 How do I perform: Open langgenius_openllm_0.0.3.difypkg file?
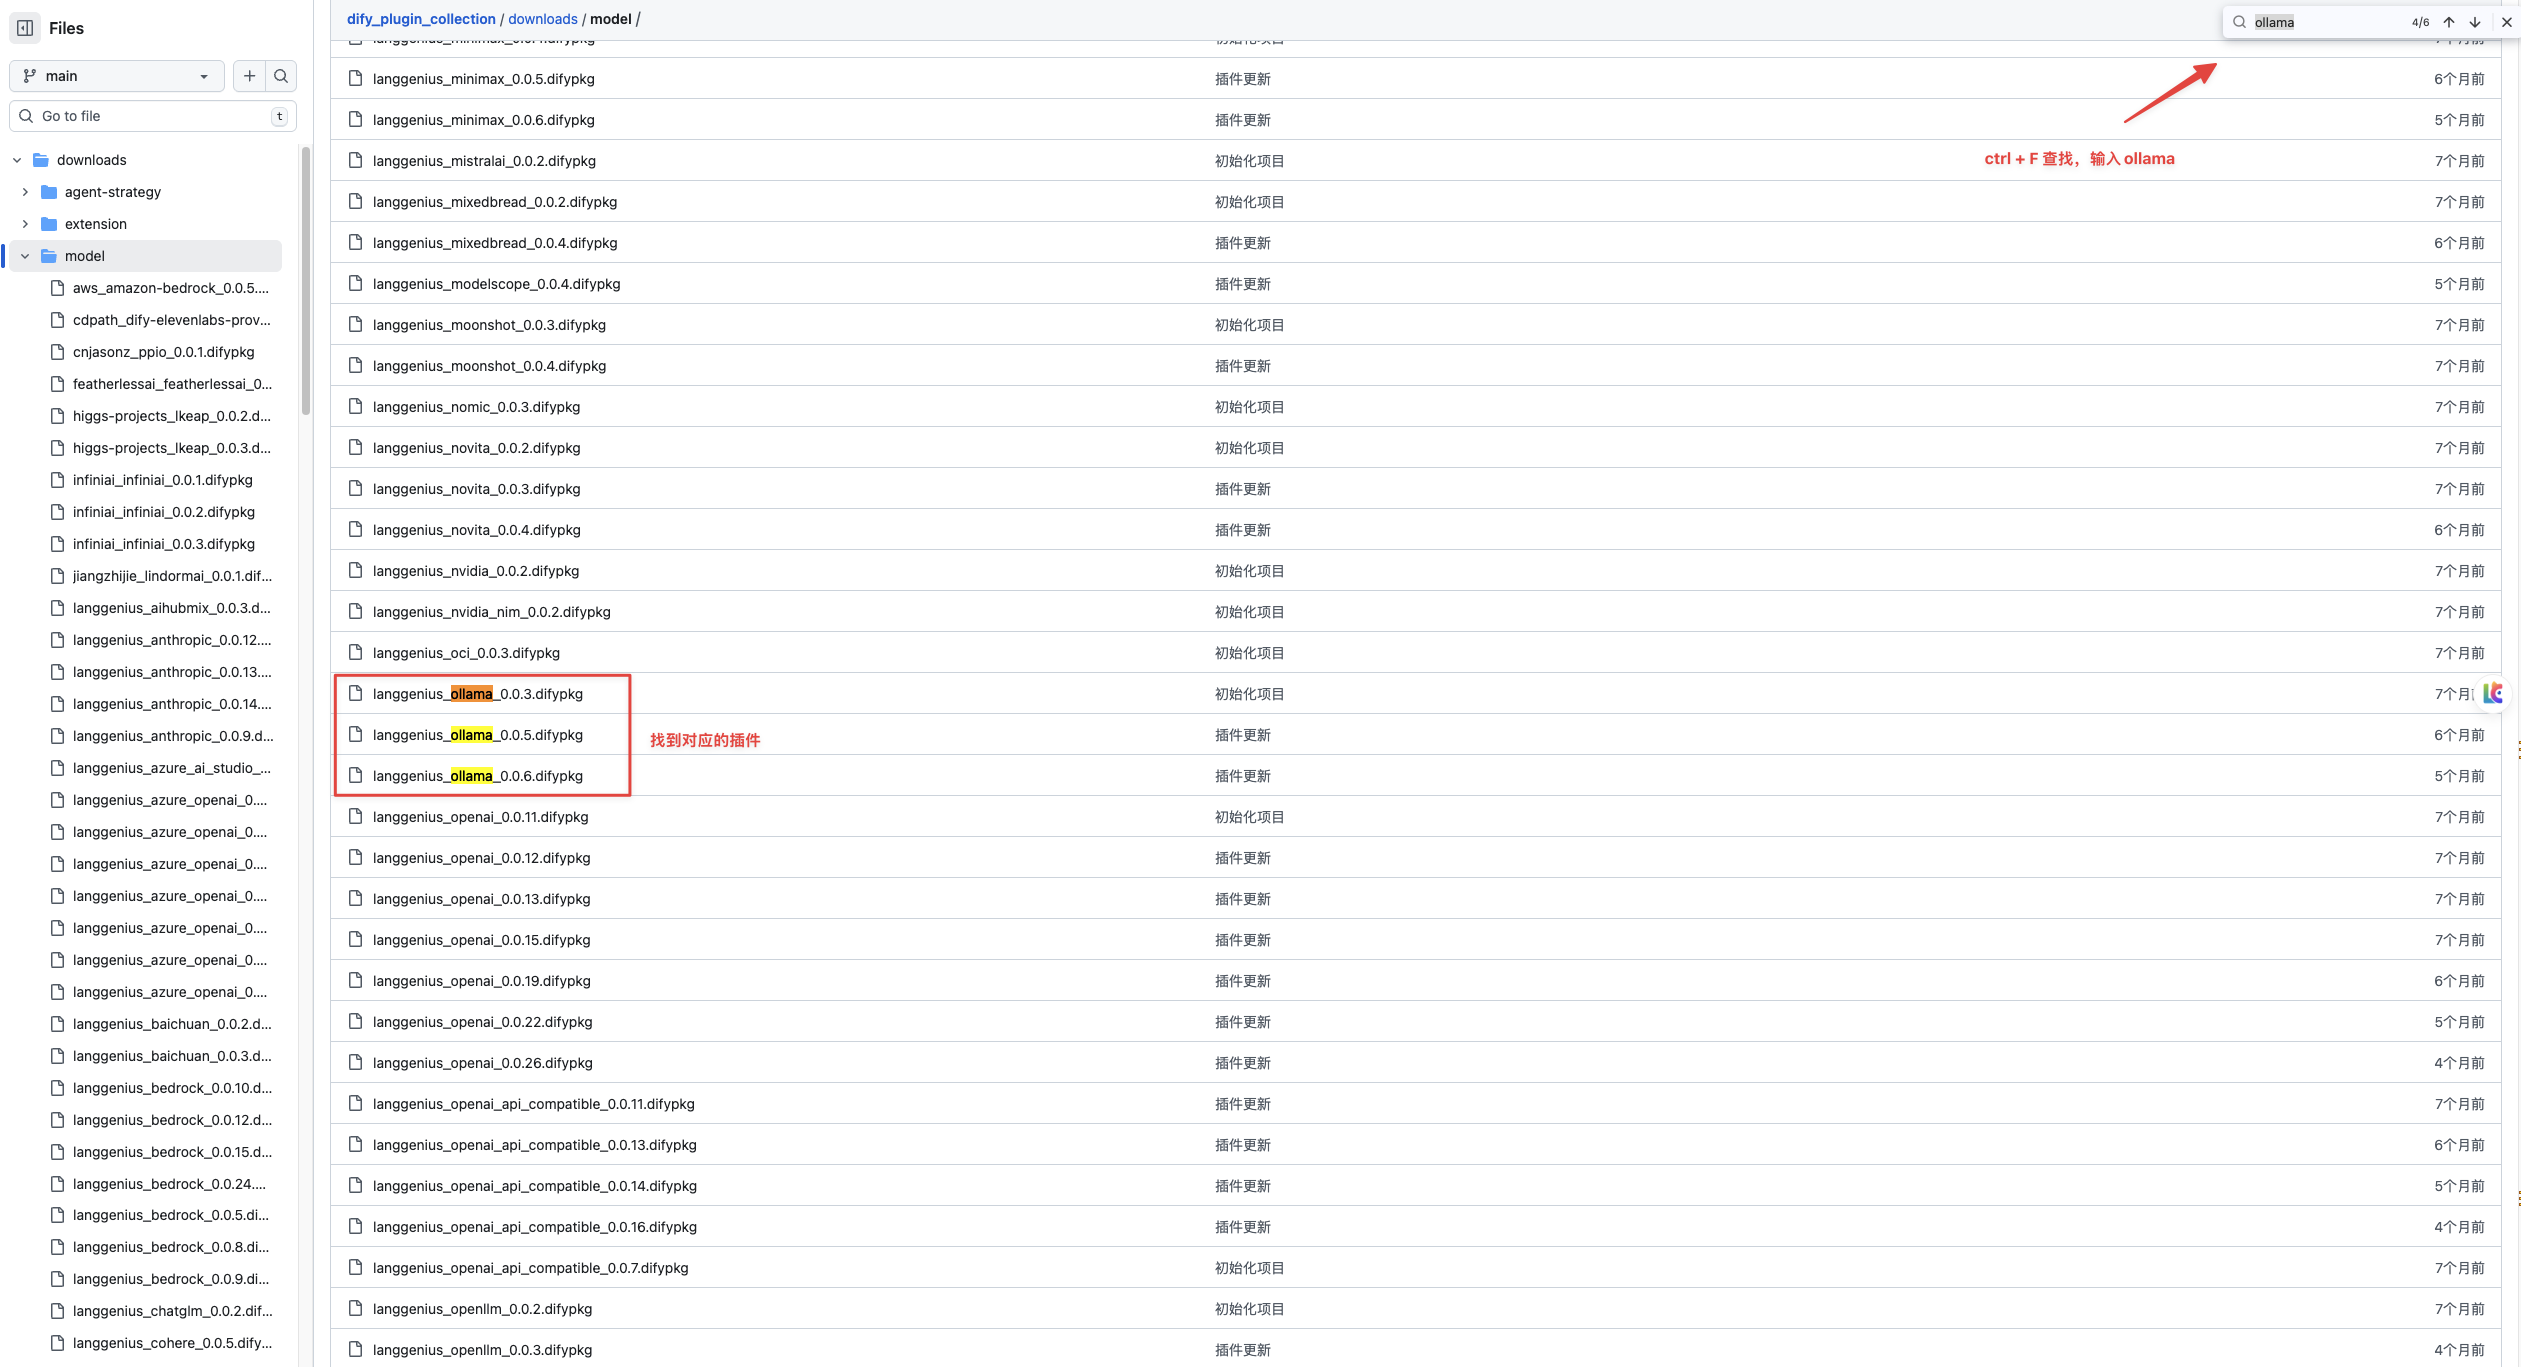click(x=483, y=1350)
